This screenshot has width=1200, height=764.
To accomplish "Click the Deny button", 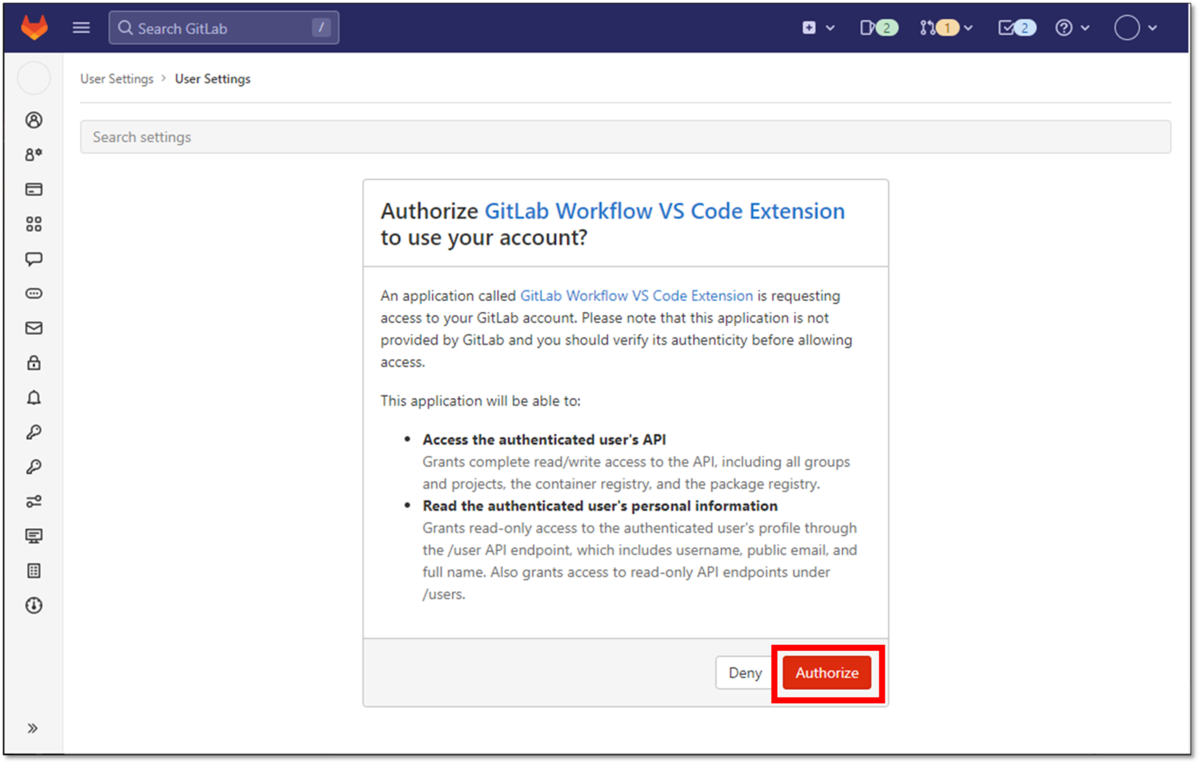I will tap(745, 673).
